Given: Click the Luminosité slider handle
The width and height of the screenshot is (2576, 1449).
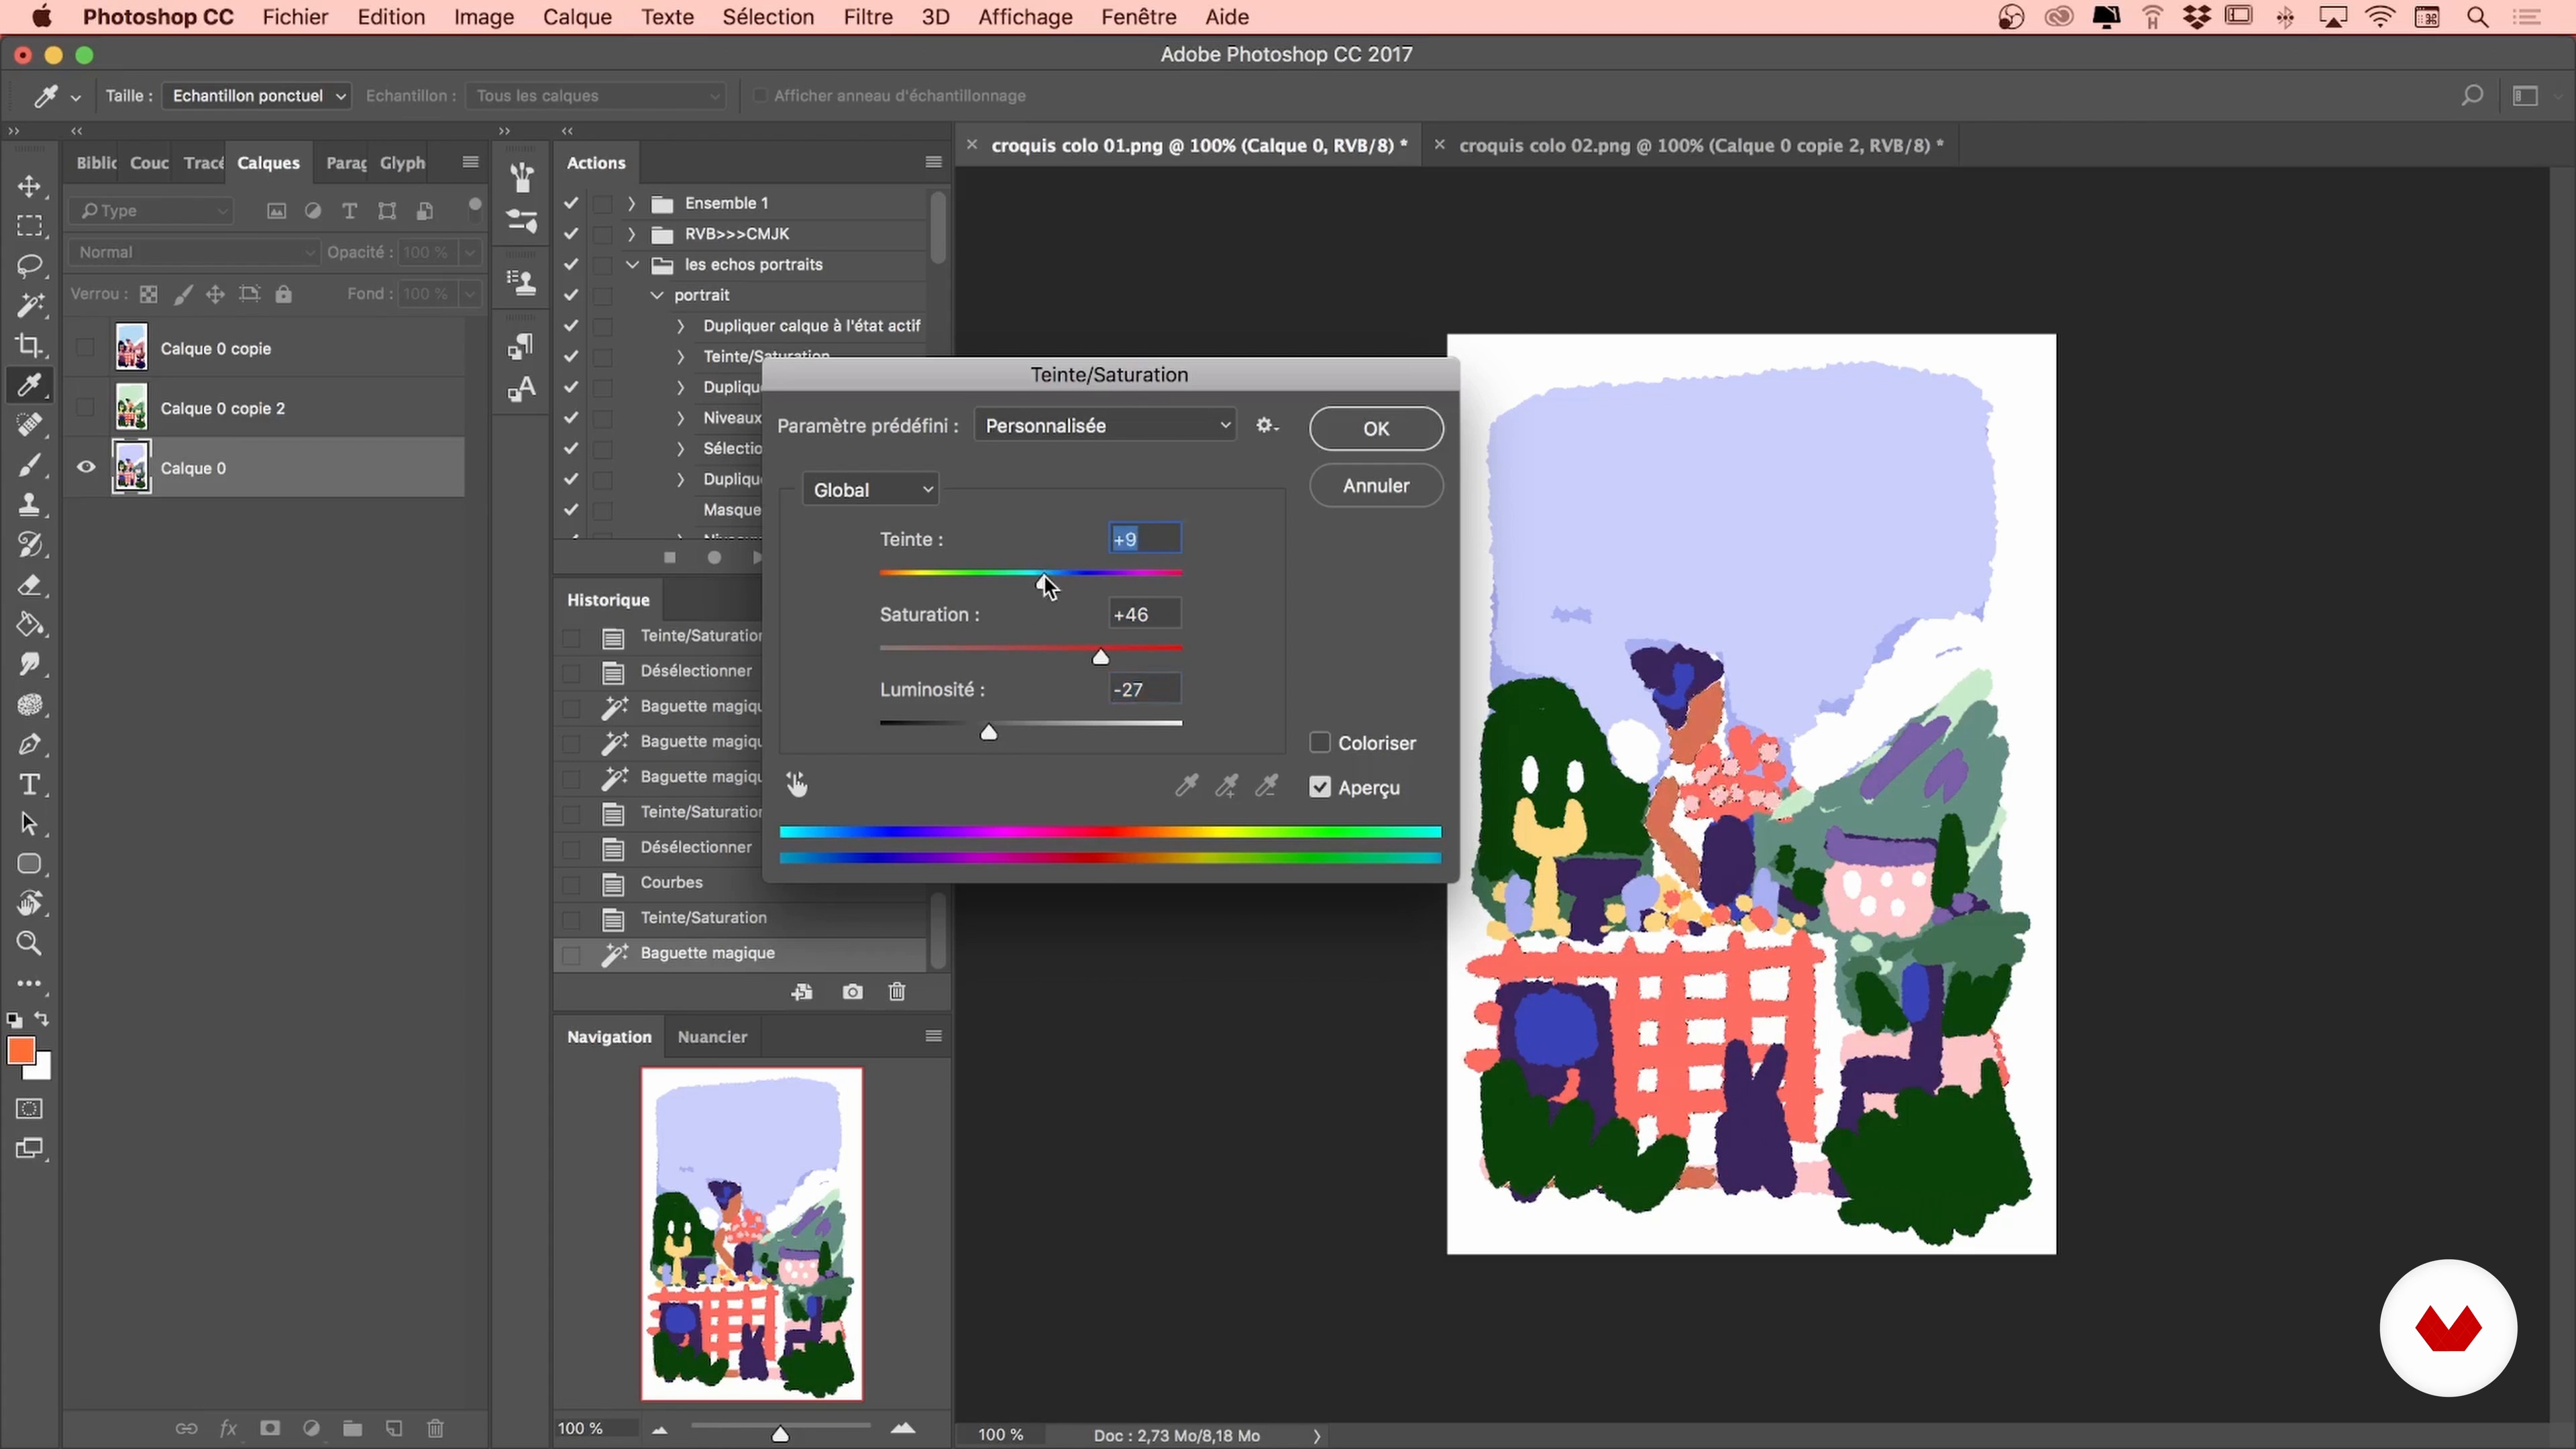Looking at the screenshot, I should pyautogui.click(x=988, y=733).
